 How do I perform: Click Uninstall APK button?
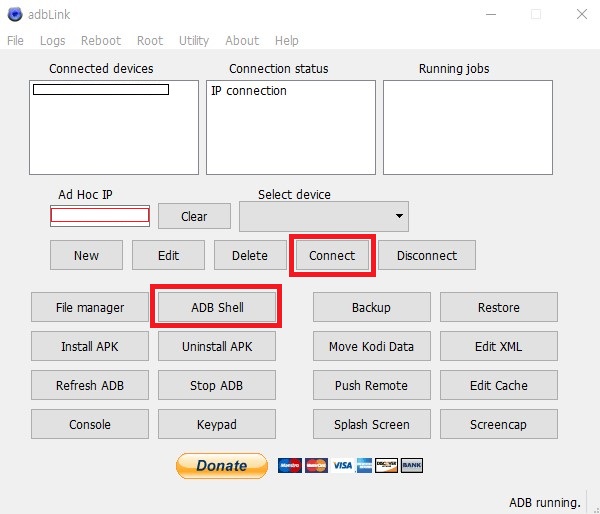217,346
